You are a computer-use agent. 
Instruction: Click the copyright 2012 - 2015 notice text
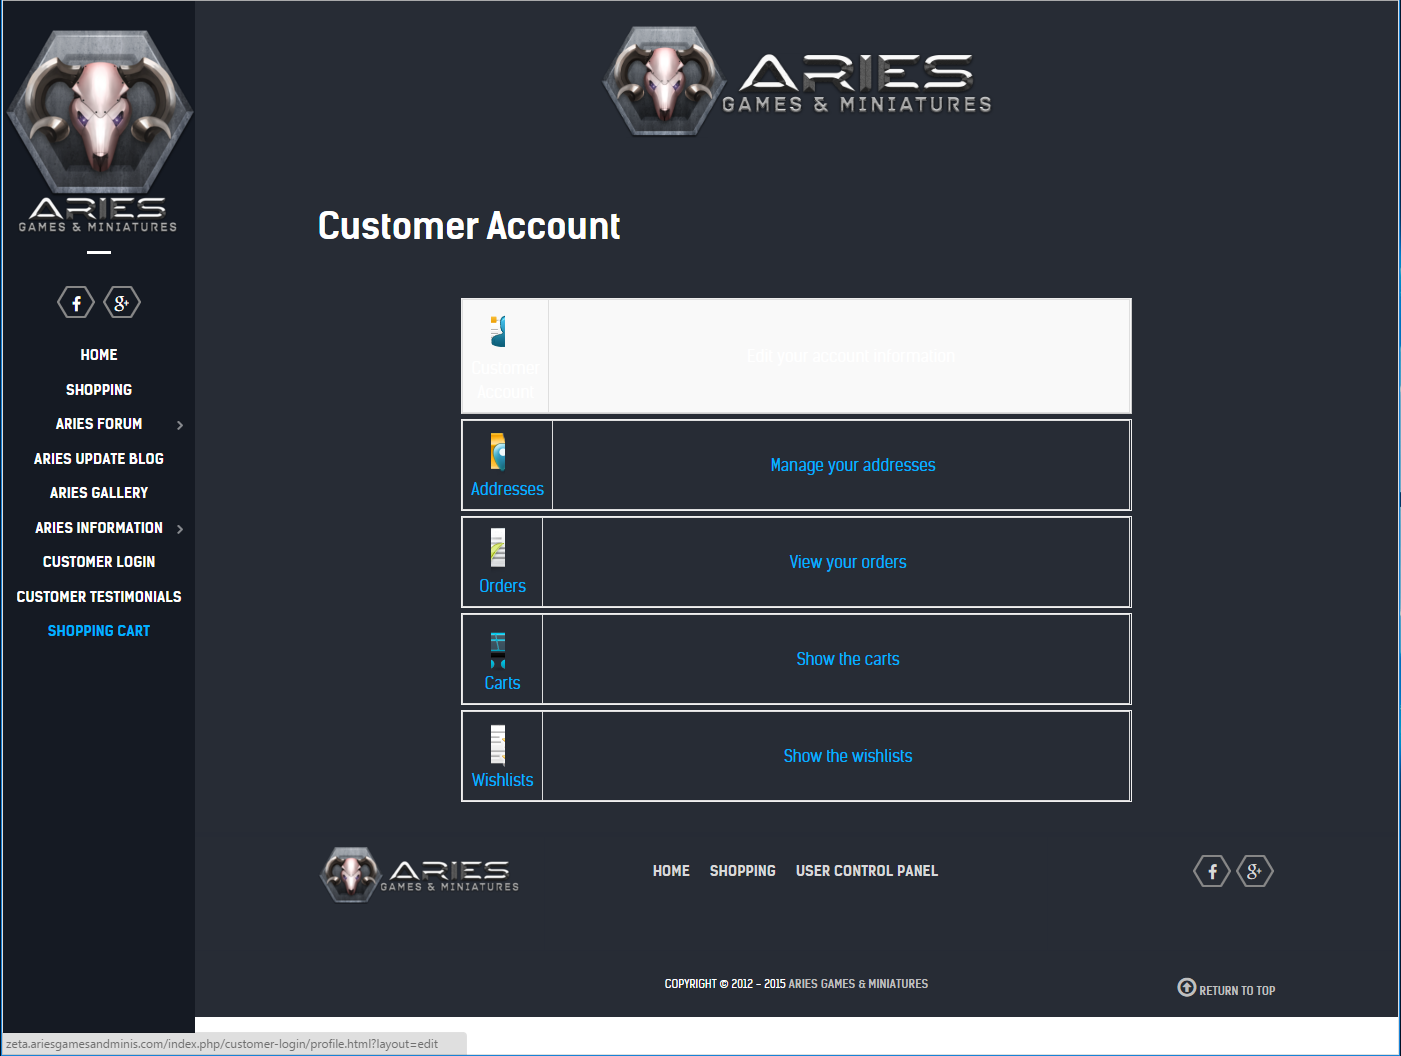tap(796, 984)
